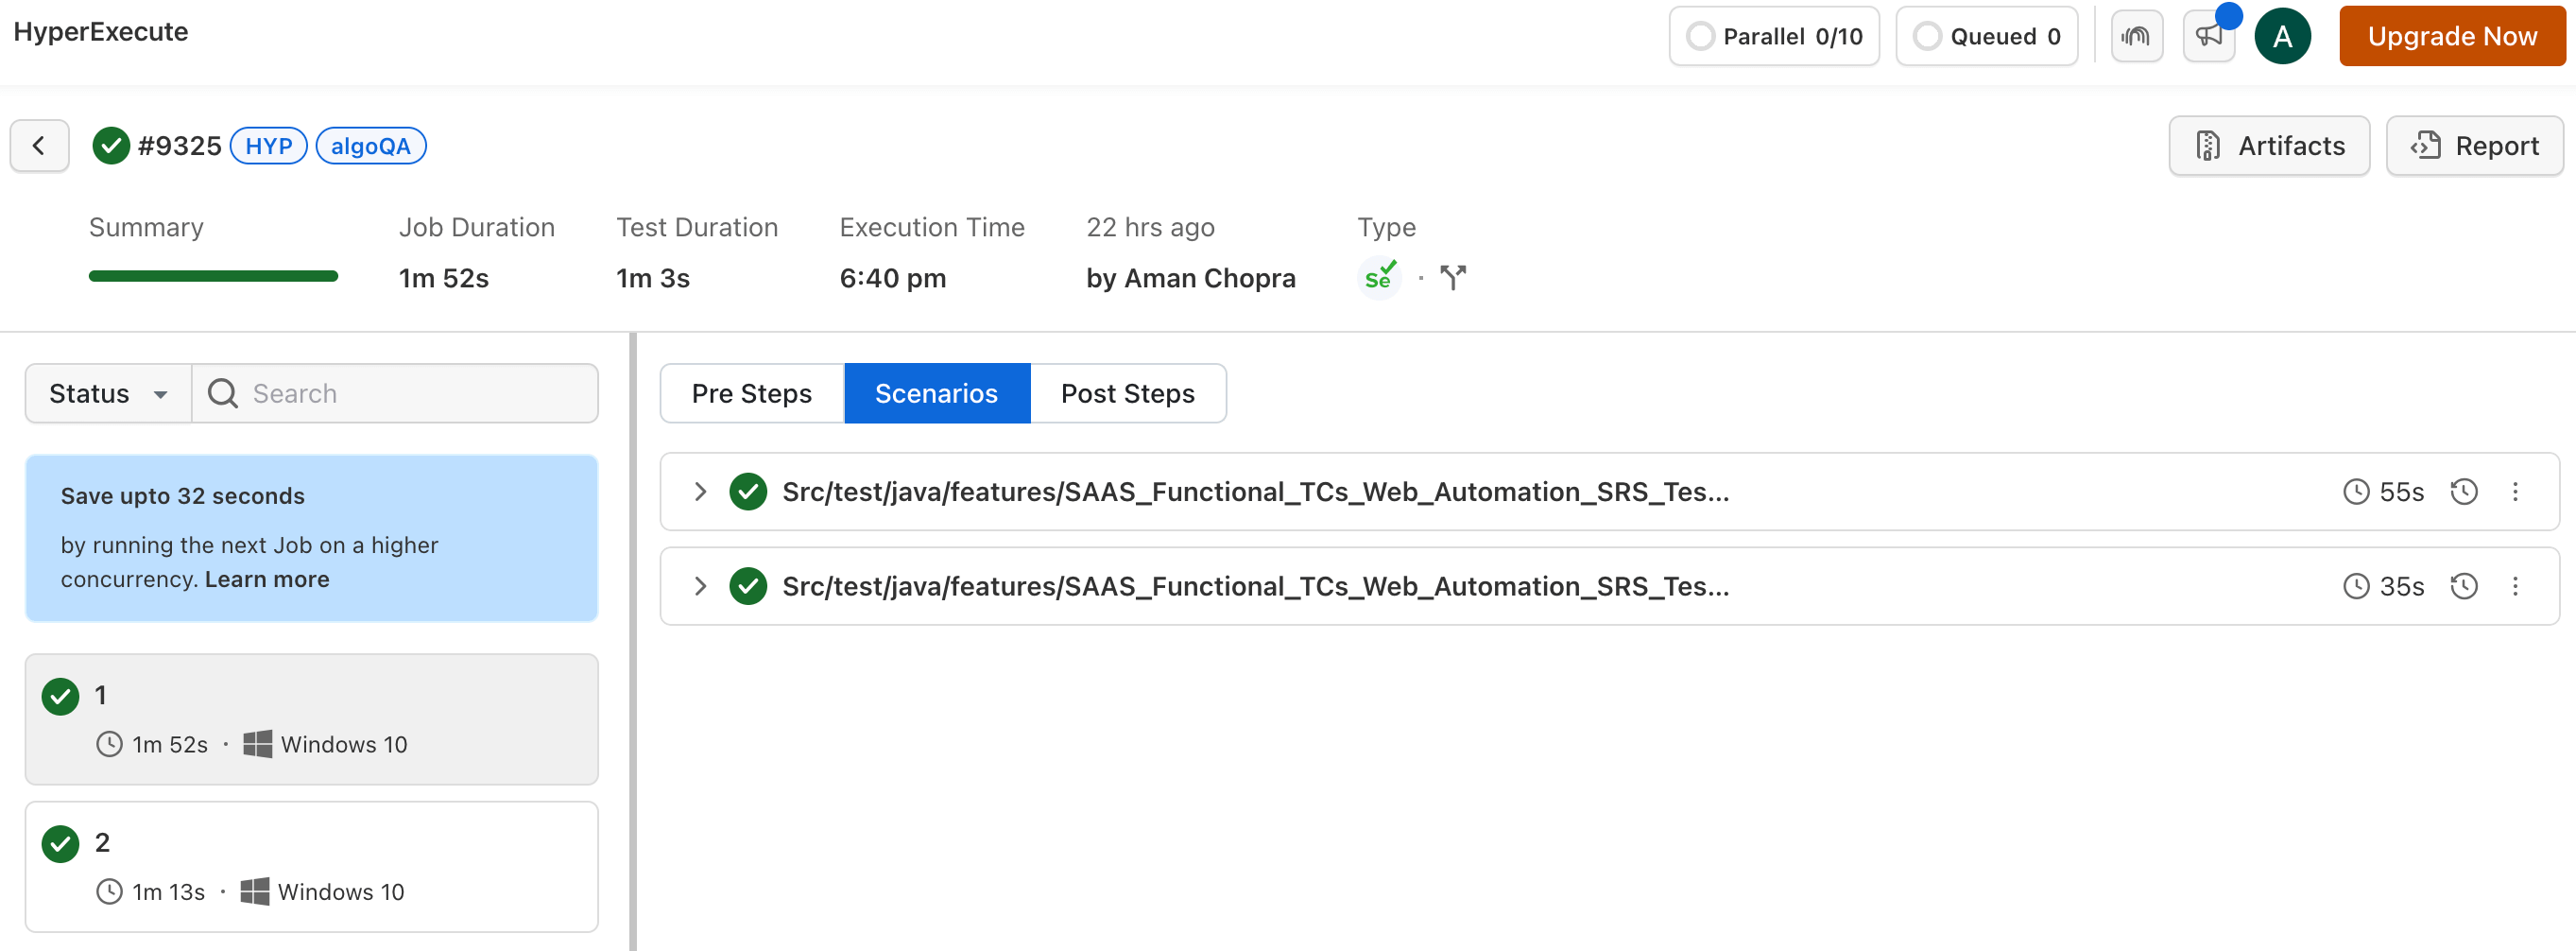This screenshot has width=2576, height=951.
Task: Open the Artifacts page
Action: tap(2268, 146)
